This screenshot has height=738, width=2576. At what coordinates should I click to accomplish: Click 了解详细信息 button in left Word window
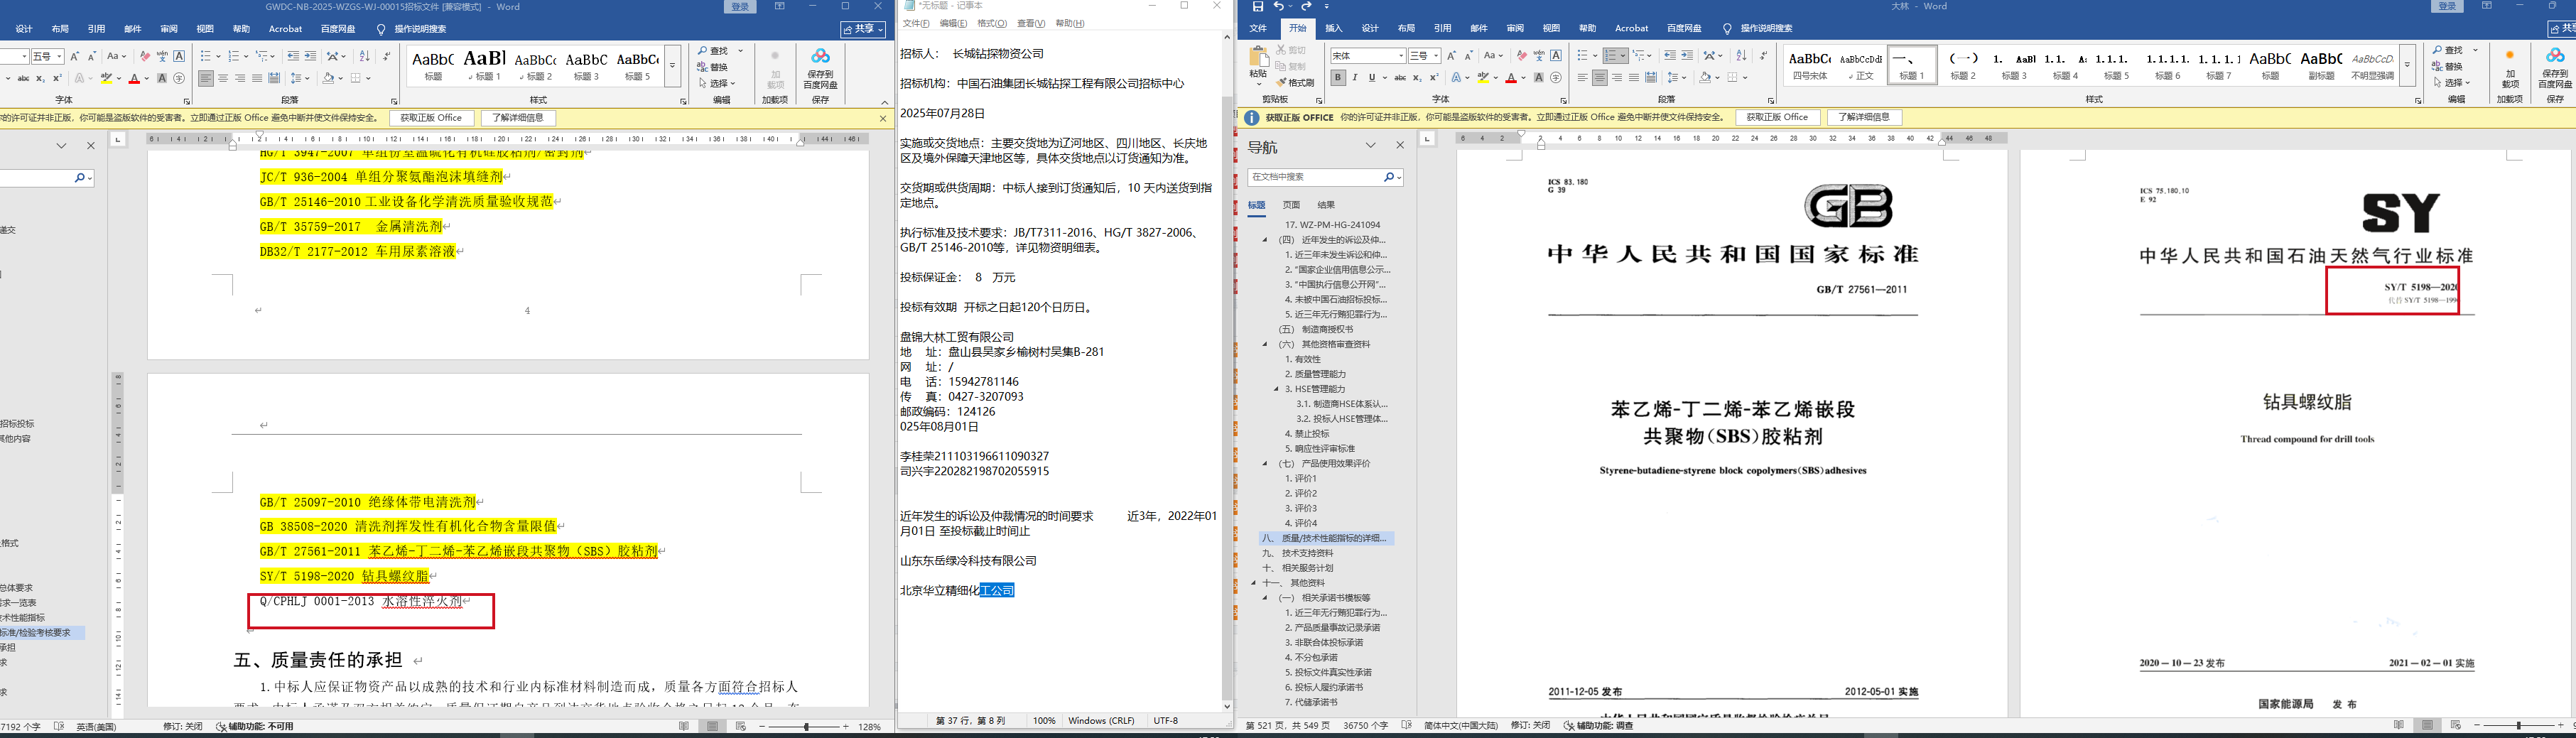[519, 118]
